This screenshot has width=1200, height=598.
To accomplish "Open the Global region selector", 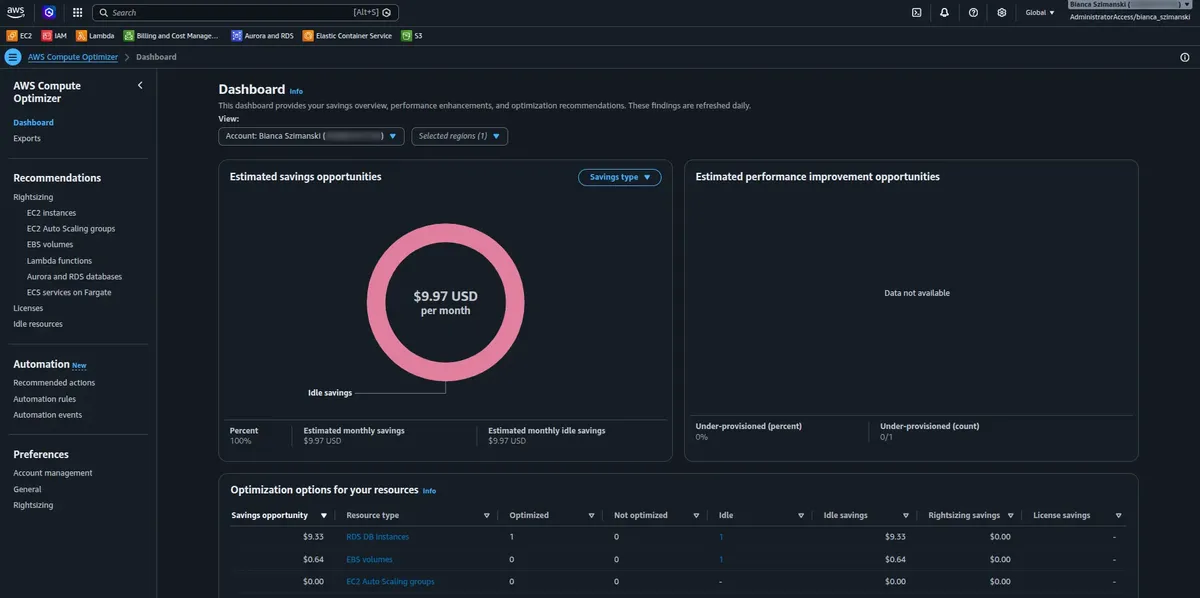I will point(1040,12).
